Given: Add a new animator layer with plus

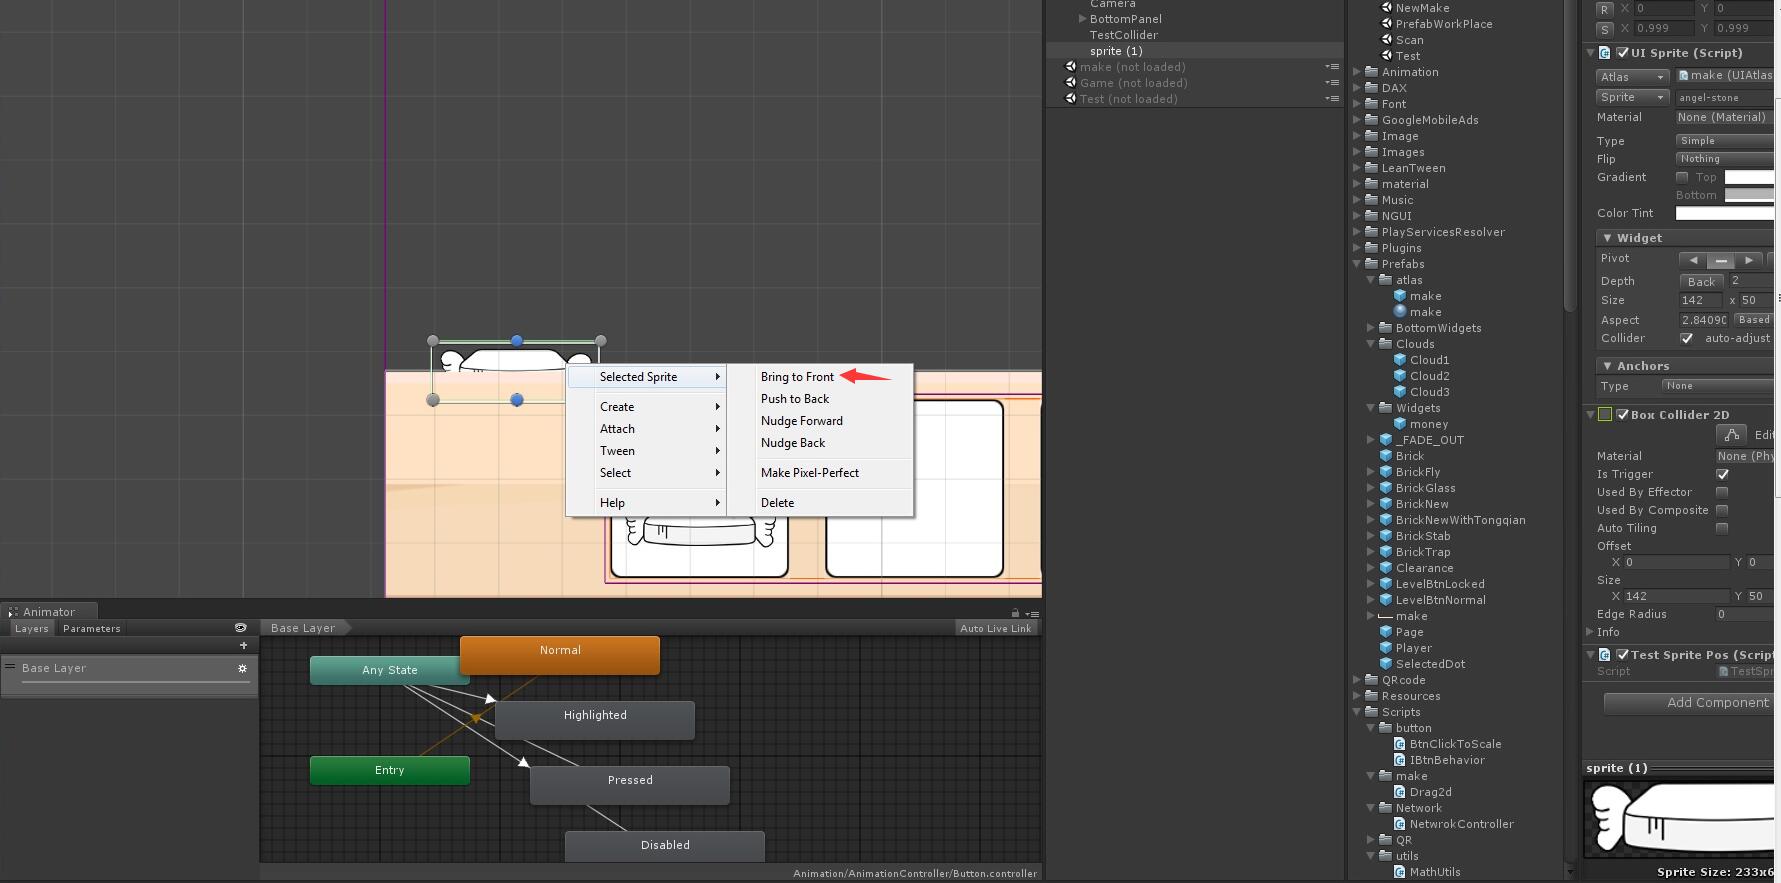Looking at the screenshot, I should pos(243,646).
